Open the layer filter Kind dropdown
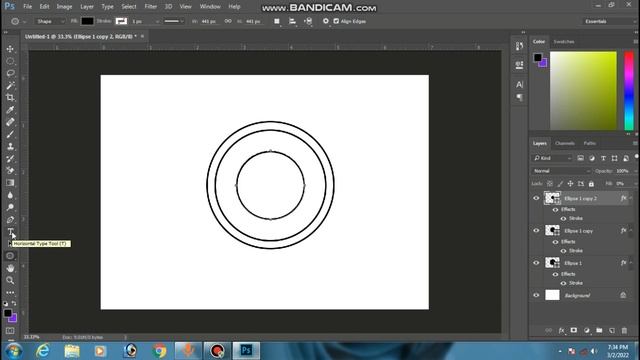The image size is (640, 360). (x=553, y=158)
